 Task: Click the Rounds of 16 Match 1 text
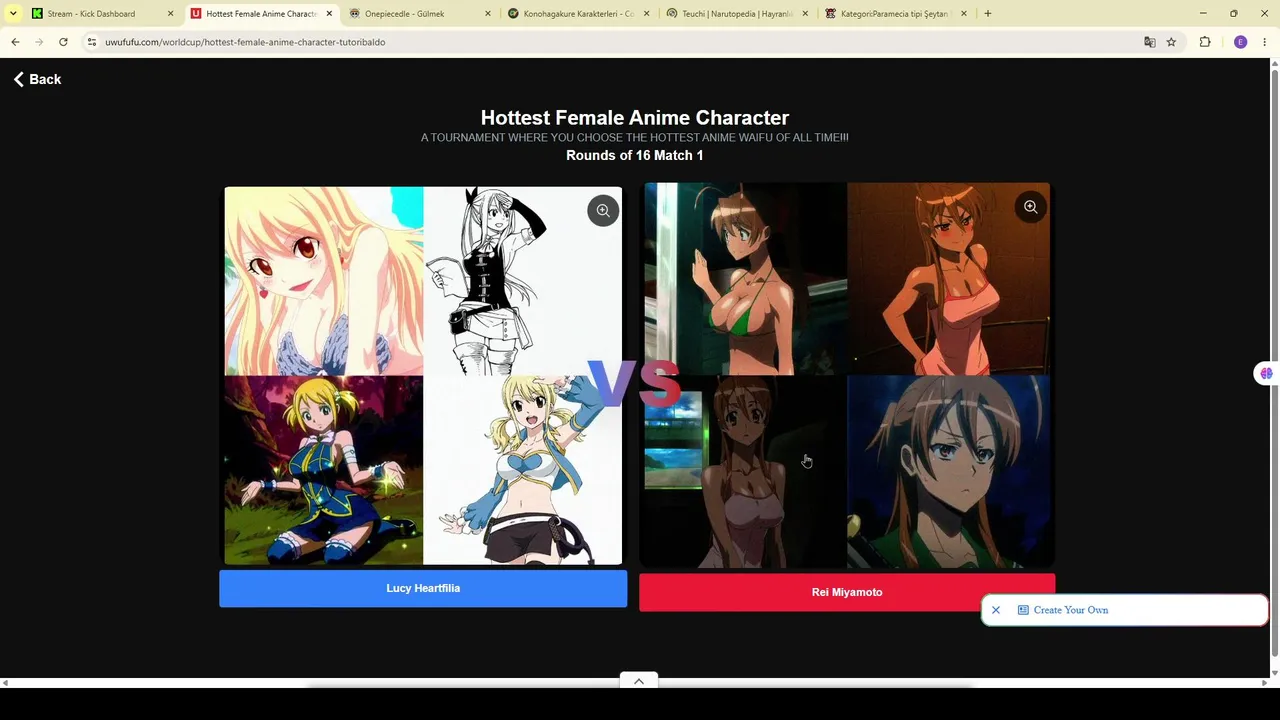(x=635, y=155)
